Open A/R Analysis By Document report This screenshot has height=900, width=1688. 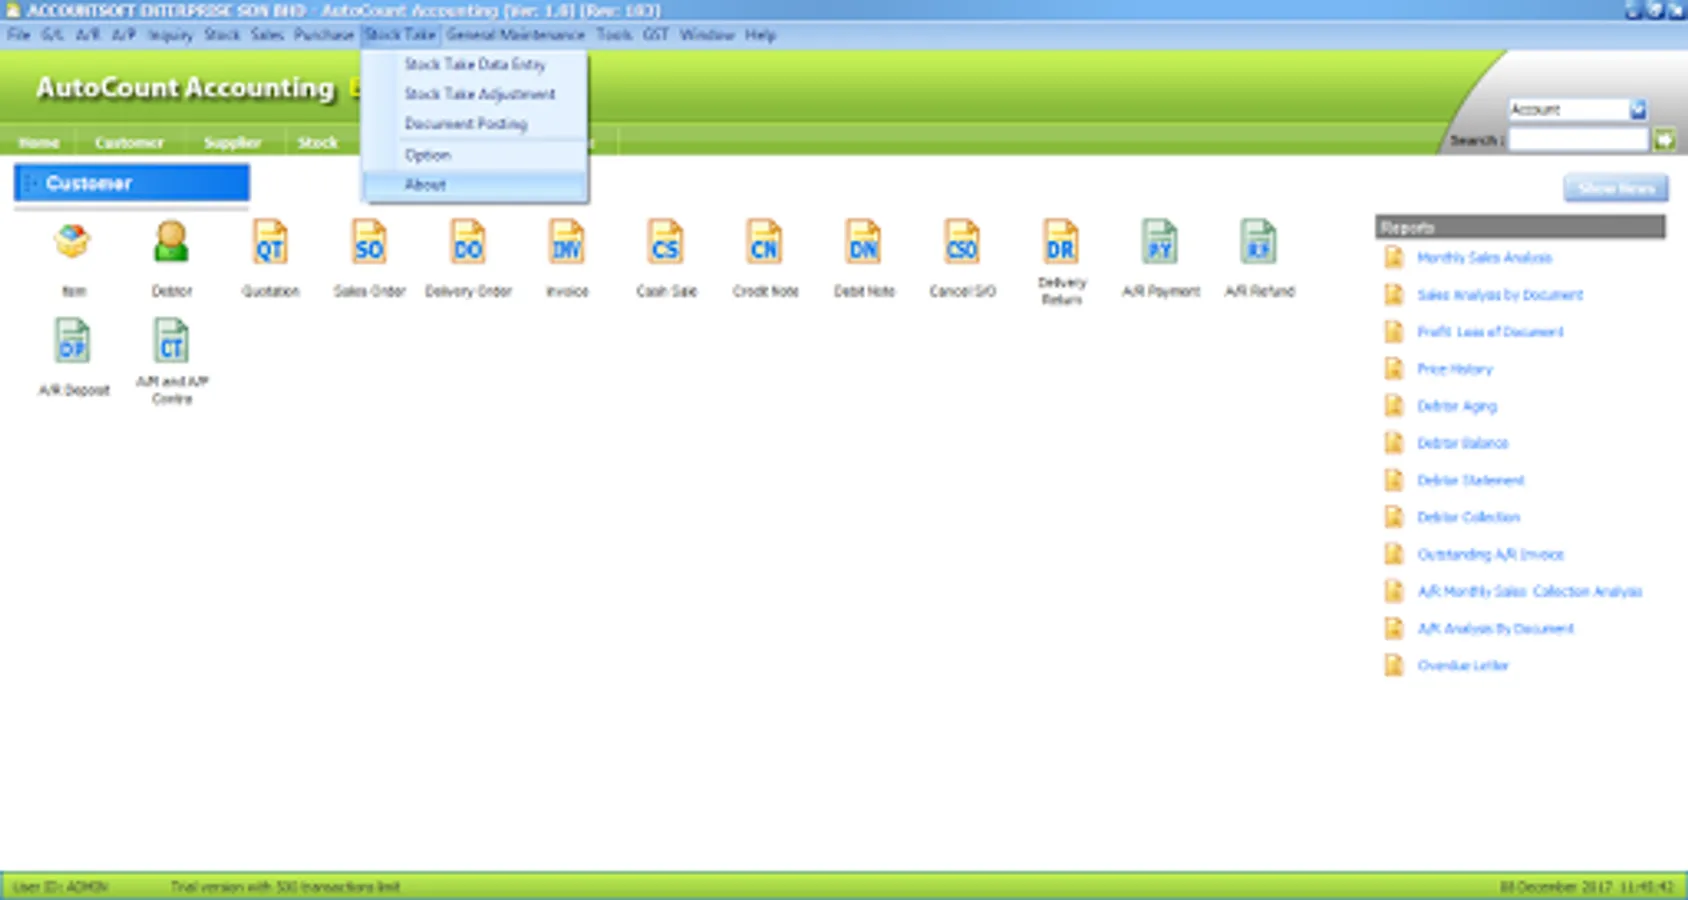1496,628
